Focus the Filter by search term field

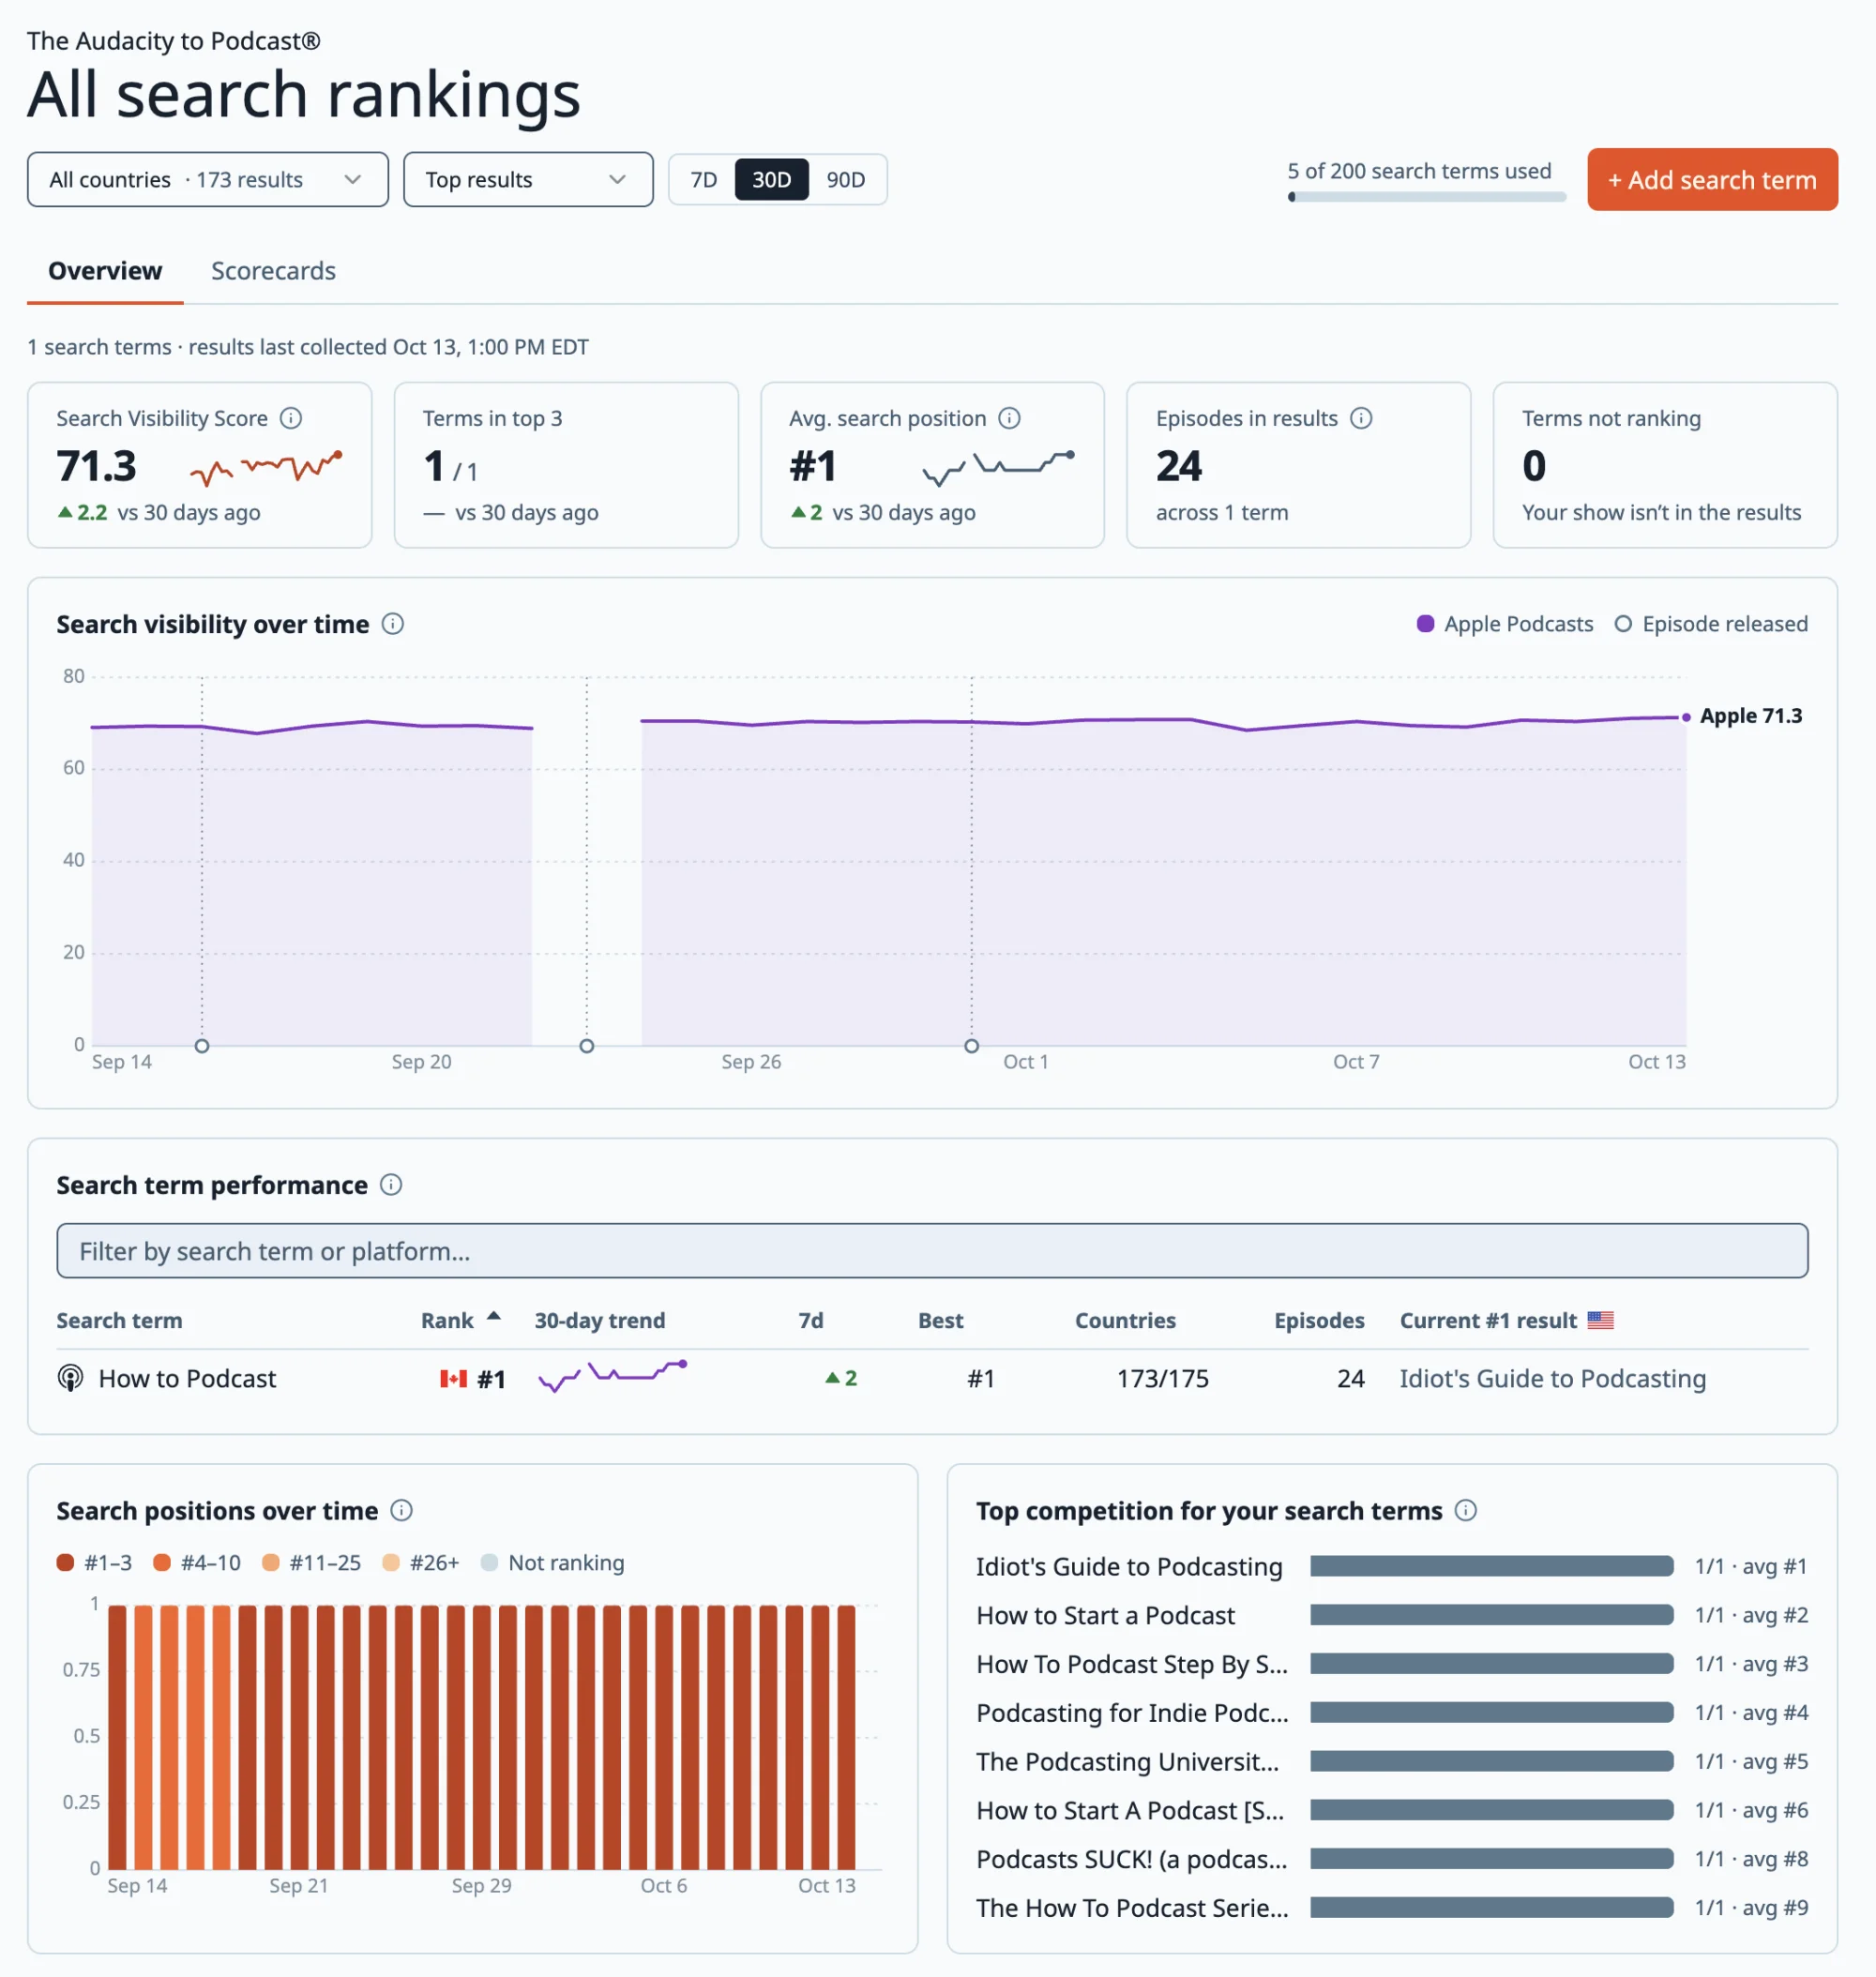[932, 1251]
